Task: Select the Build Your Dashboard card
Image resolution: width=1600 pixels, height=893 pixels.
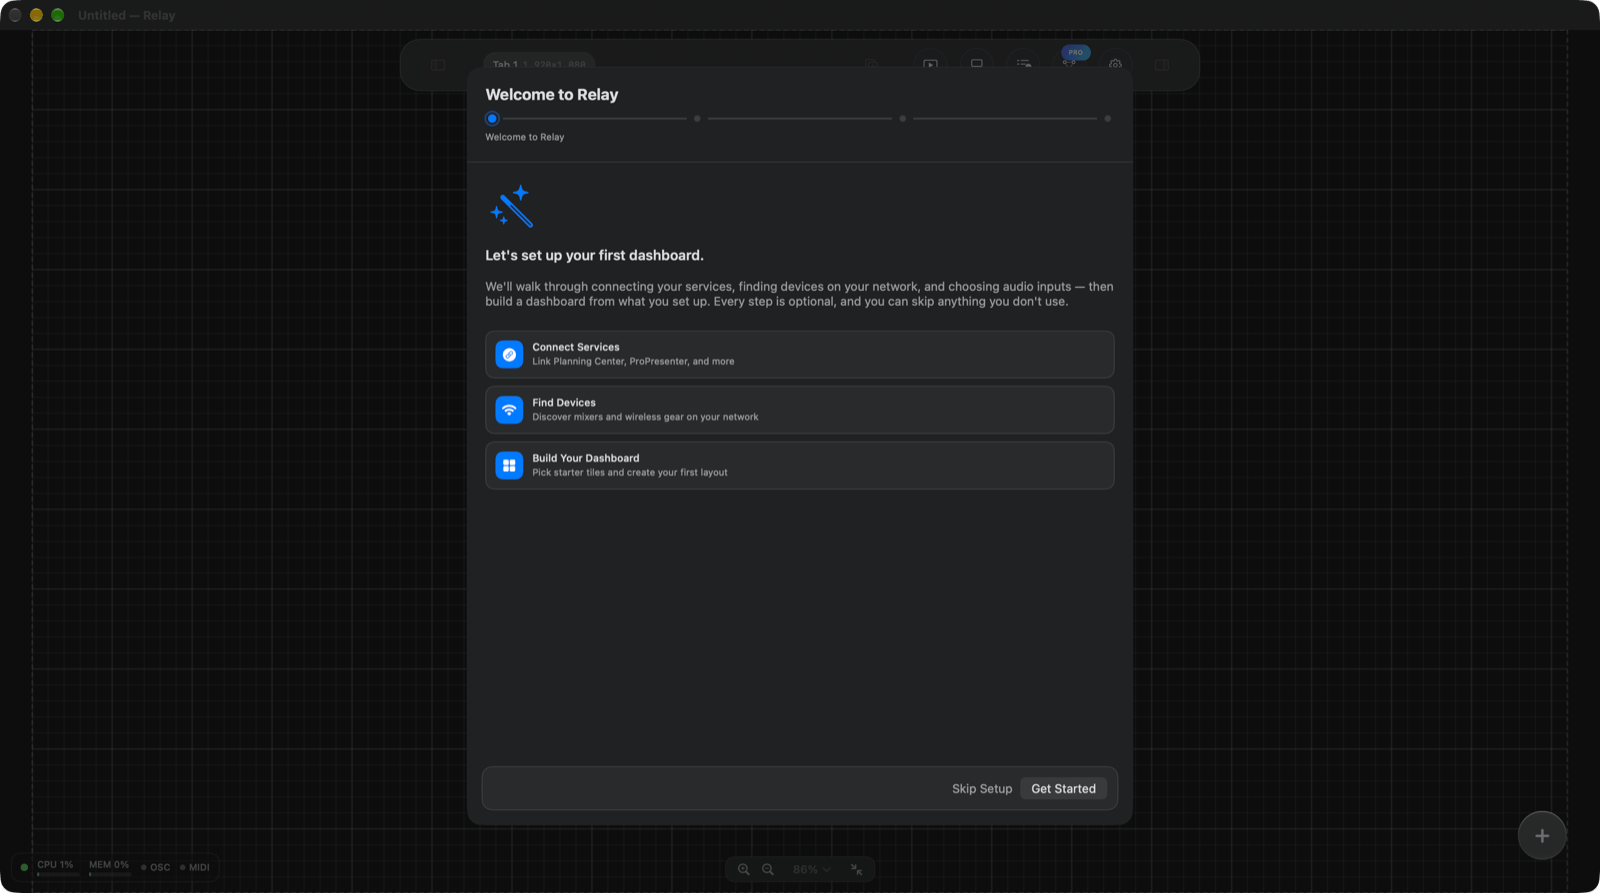Action: pos(800,465)
